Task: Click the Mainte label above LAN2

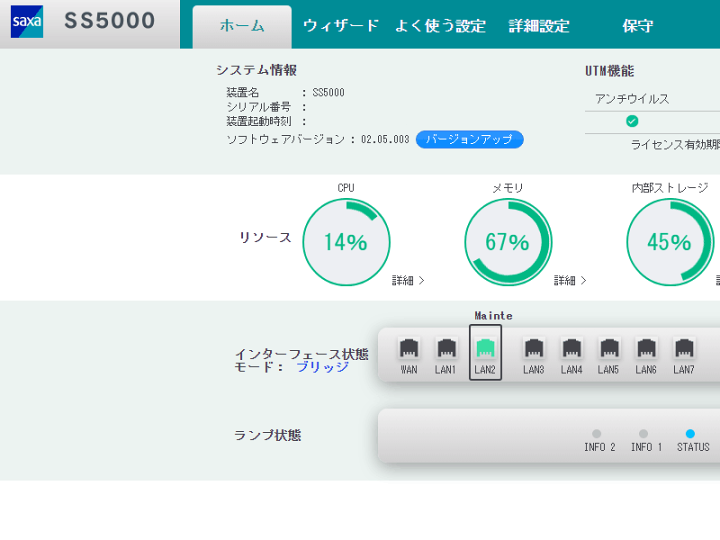Action: 493,316
